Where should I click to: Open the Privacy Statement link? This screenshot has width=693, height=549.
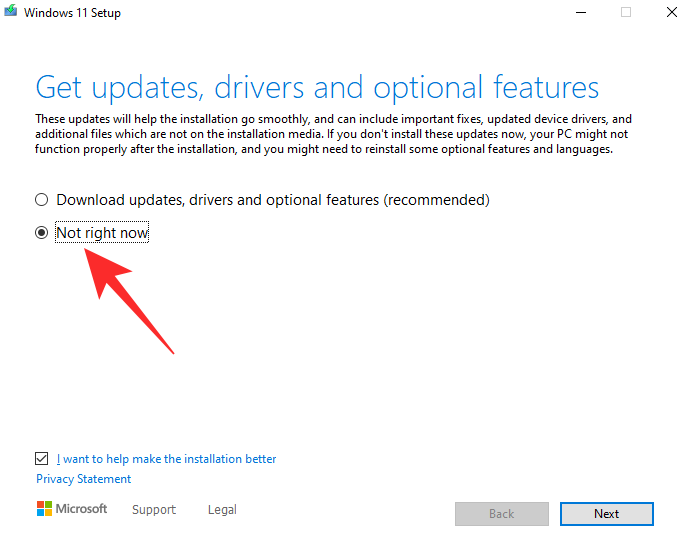[x=84, y=479]
